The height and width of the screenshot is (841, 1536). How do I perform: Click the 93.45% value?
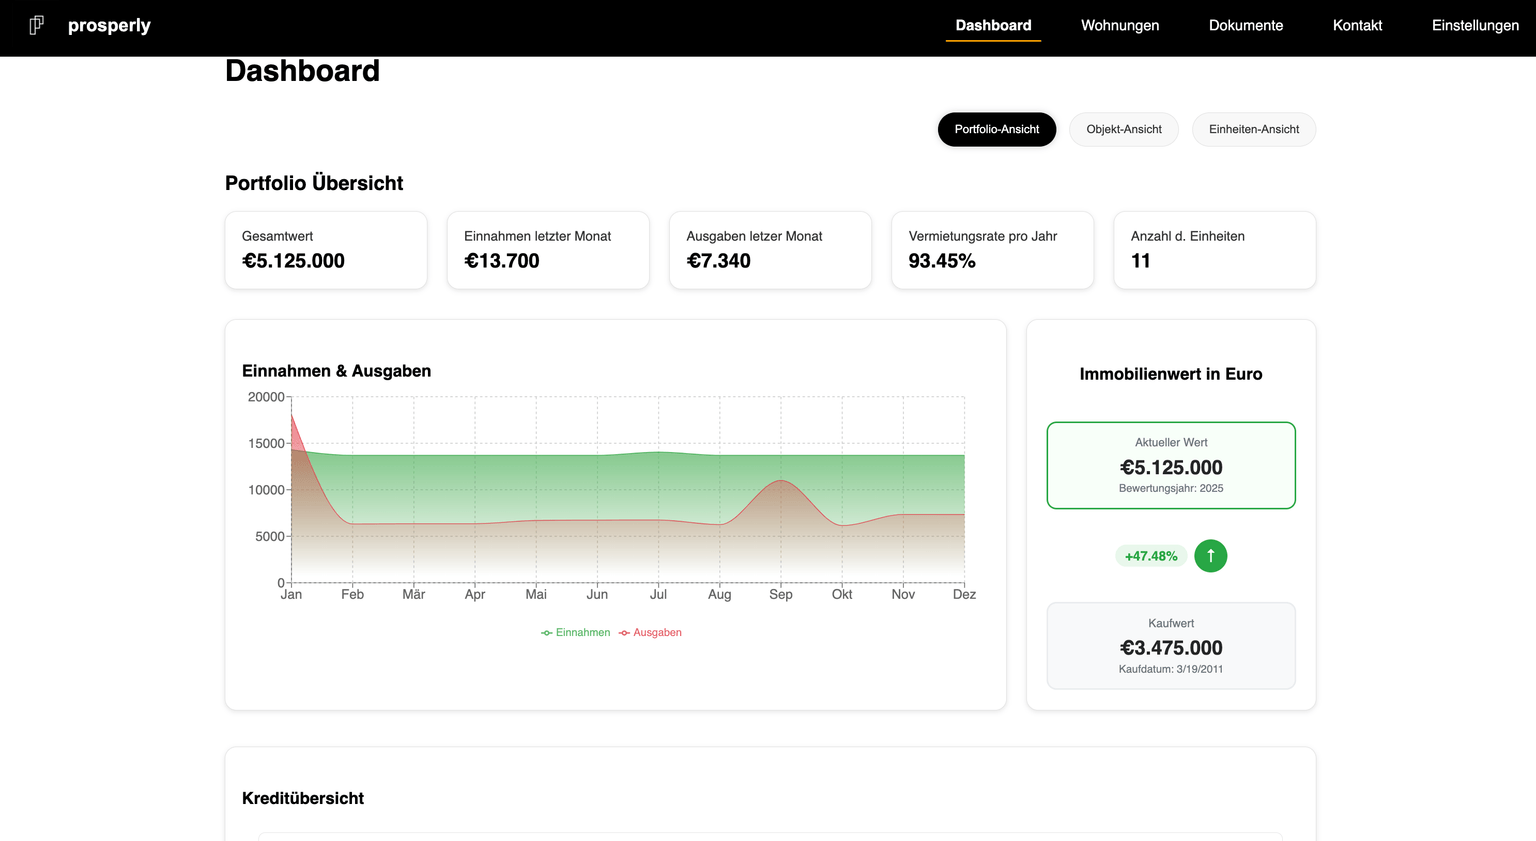click(x=942, y=261)
